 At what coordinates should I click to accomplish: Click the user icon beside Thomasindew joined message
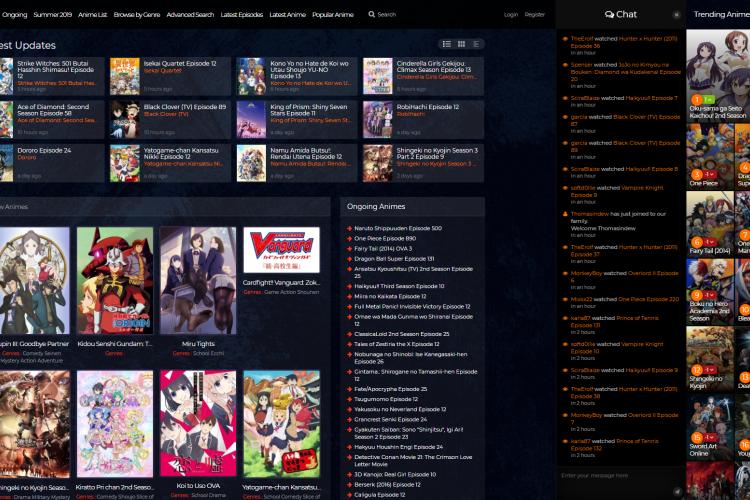(565, 214)
